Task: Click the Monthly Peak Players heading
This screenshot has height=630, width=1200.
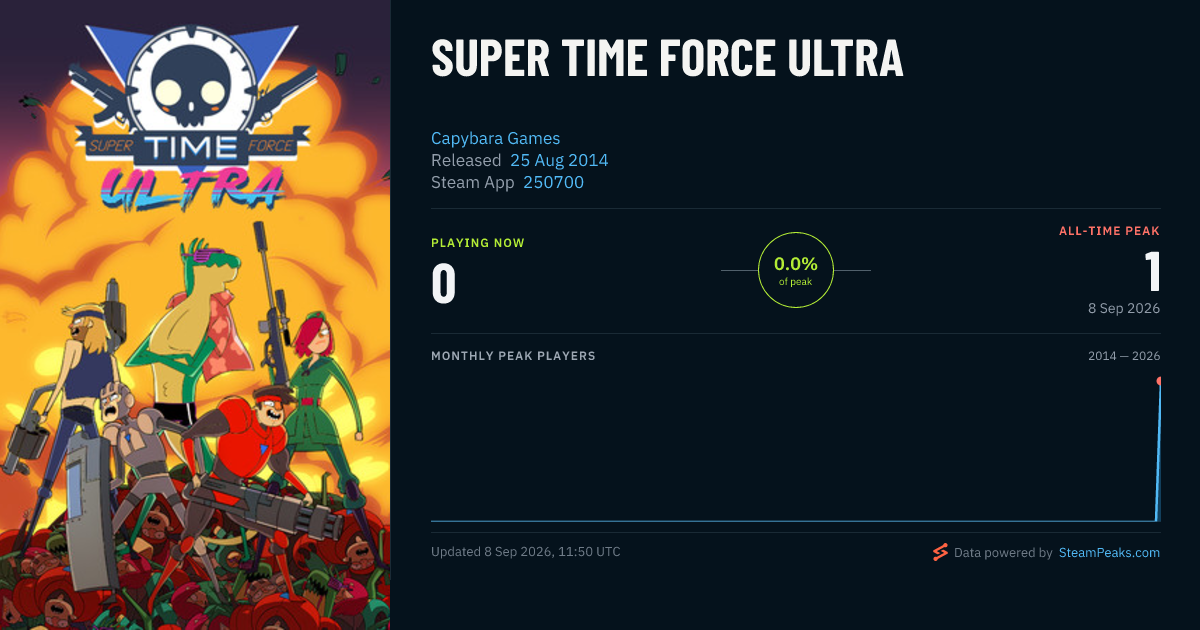Action: pyautogui.click(x=513, y=356)
